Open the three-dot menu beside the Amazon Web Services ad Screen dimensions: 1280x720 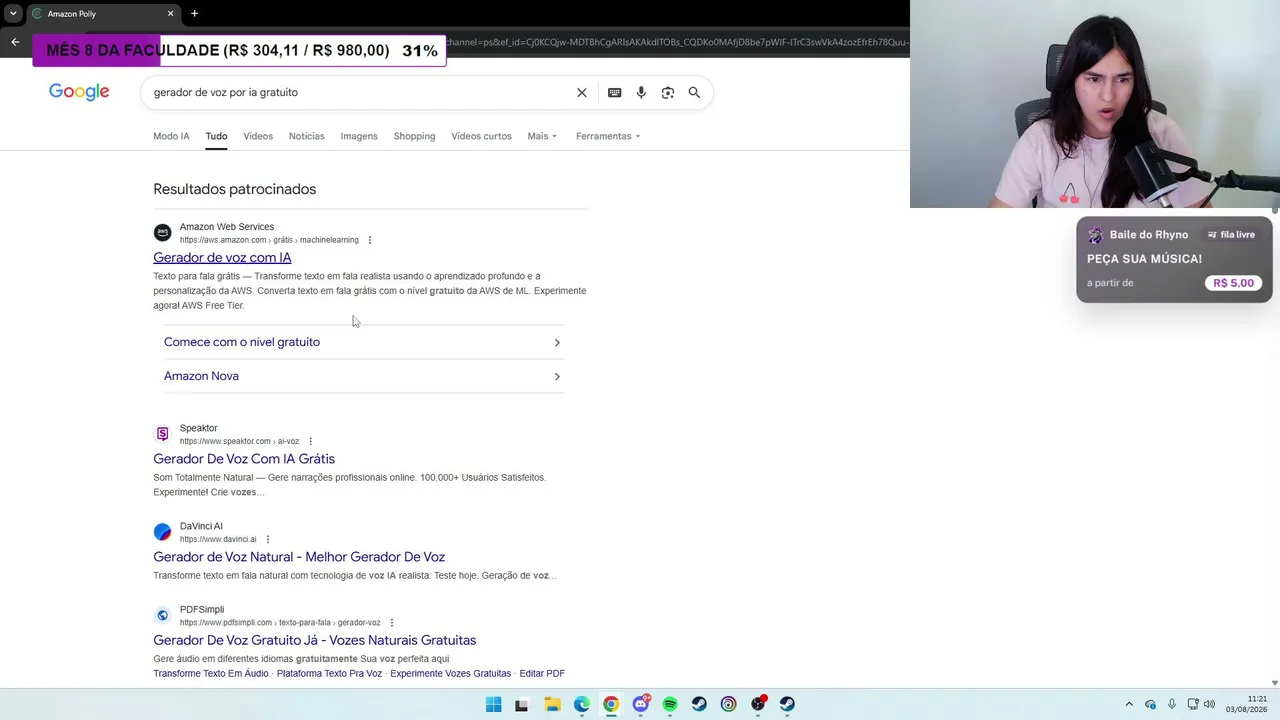pos(370,240)
